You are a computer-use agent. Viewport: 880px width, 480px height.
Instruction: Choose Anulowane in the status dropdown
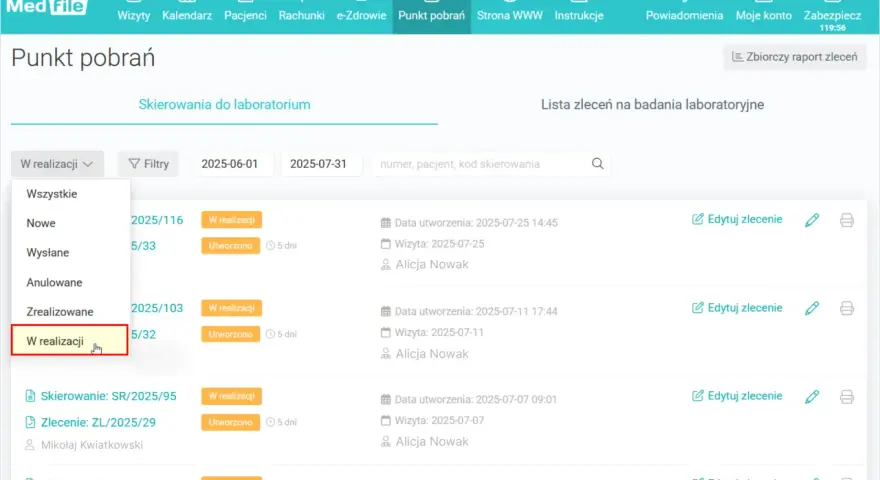coord(71,282)
